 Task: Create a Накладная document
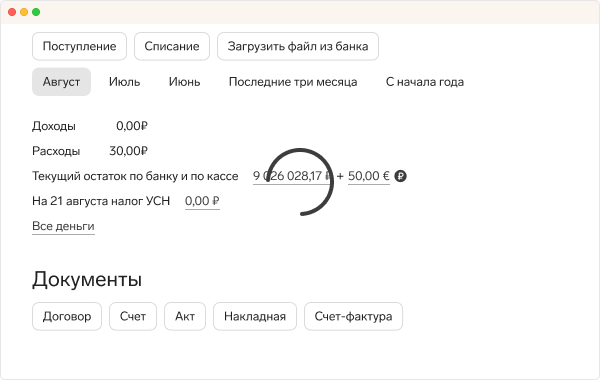point(255,316)
